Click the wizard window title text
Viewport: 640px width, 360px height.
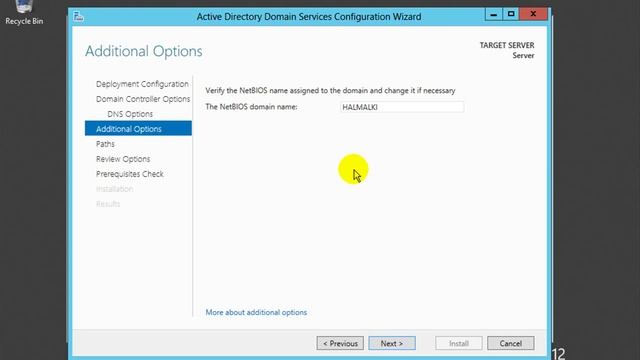click(x=309, y=17)
